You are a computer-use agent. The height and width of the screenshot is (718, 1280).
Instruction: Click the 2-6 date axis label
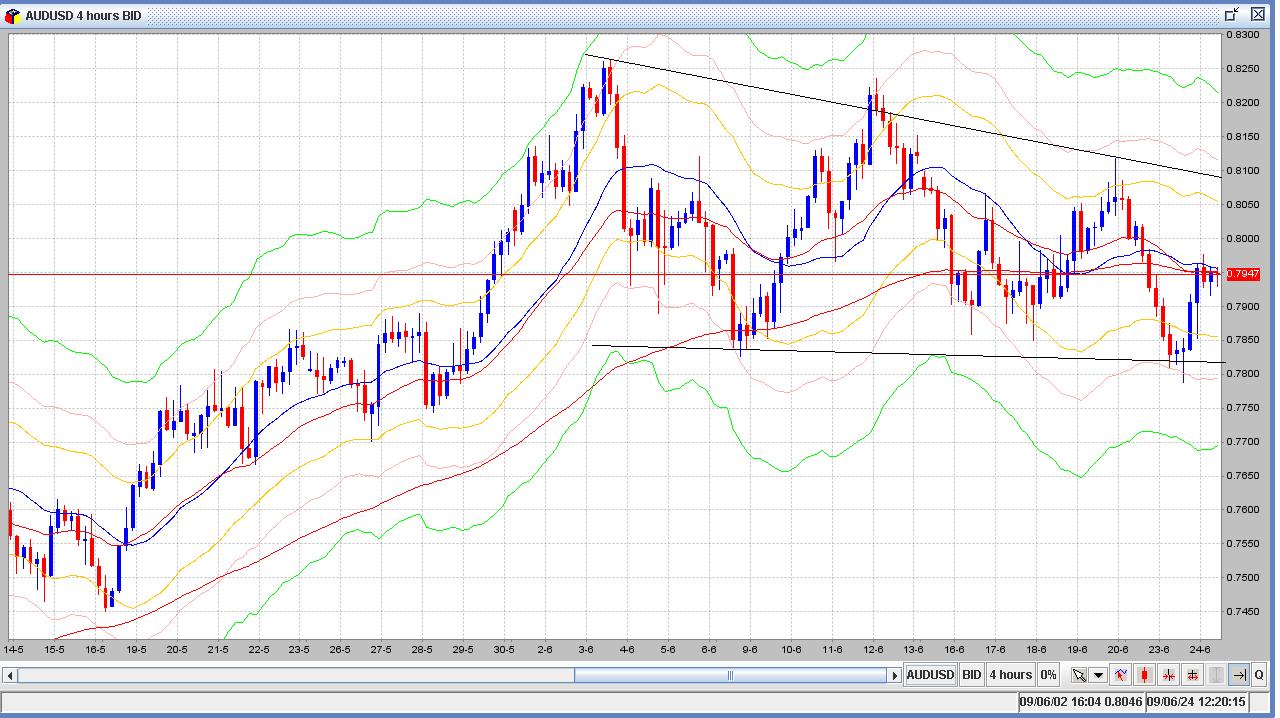[x=545, y=649]
